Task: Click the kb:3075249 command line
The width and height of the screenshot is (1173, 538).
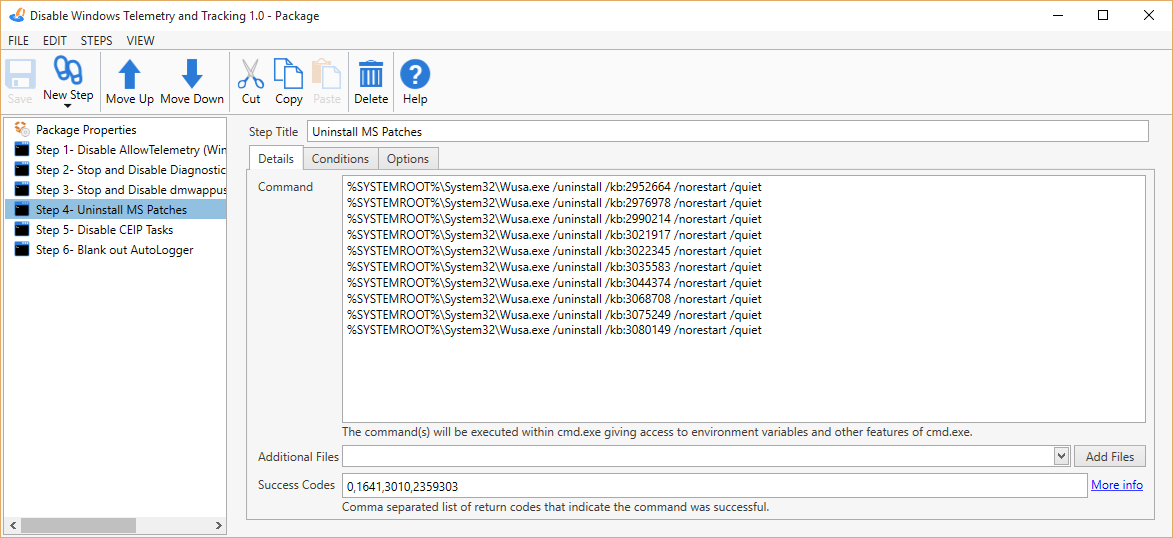Action: tap(554, 314)
